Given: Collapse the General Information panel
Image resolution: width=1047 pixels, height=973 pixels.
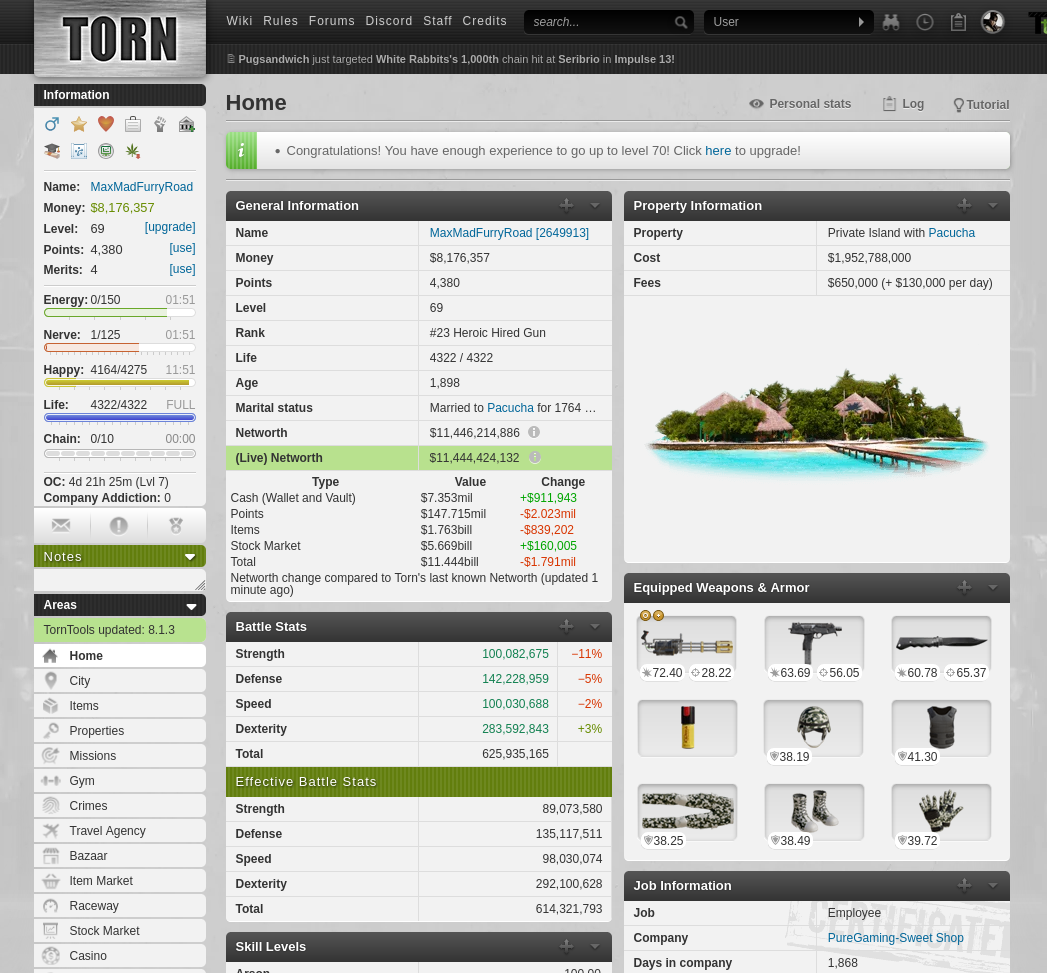Looking at the screenshot, I should (x=594, y=205).
